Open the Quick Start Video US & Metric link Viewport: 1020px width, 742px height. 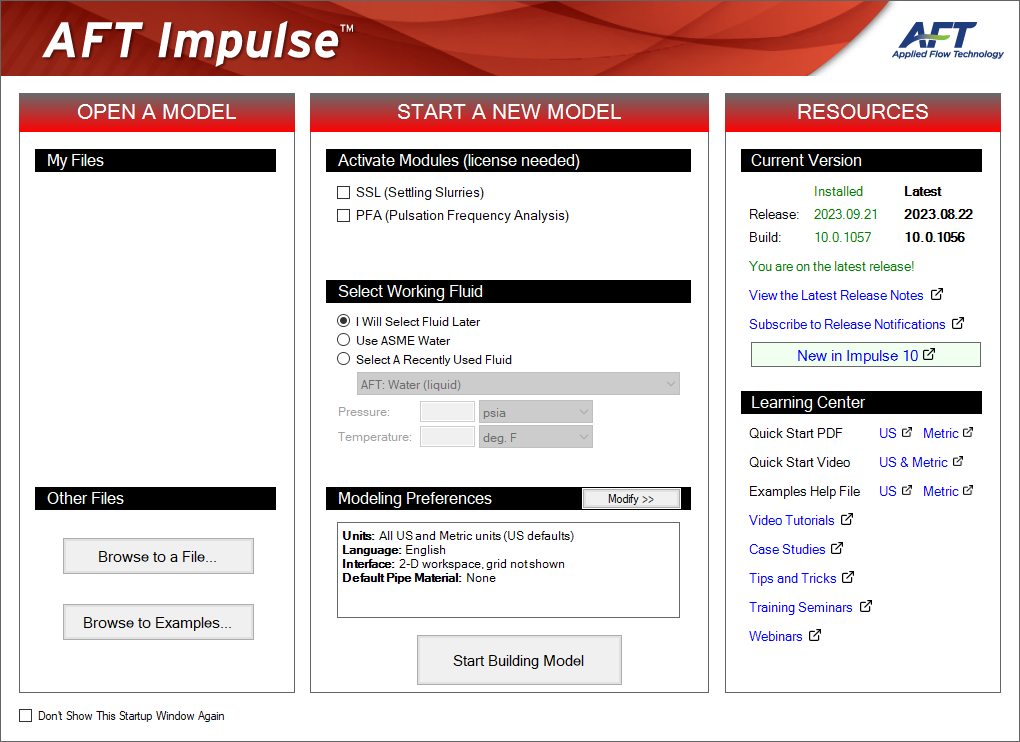click(913, 462)
